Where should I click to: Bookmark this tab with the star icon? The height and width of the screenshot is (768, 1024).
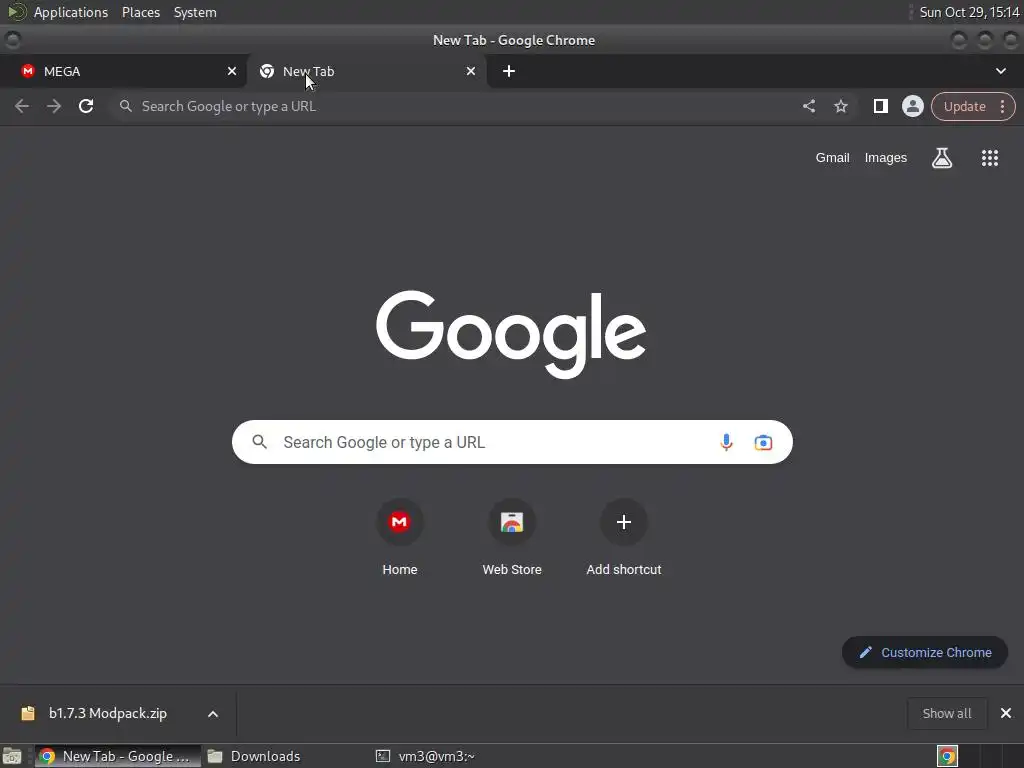coord(841,106)
